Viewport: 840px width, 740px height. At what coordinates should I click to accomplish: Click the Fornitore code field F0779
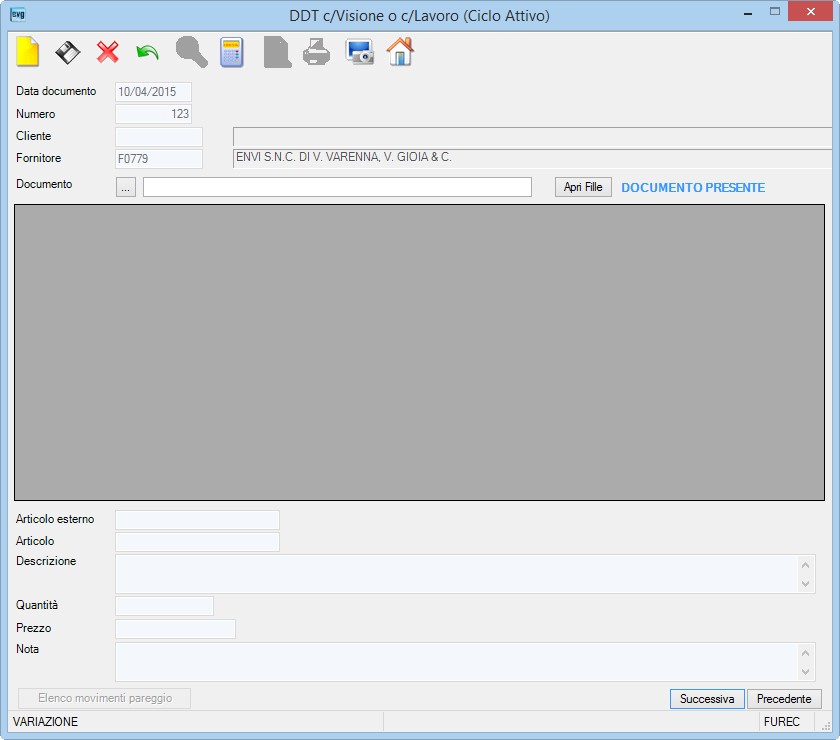(159, 159)
